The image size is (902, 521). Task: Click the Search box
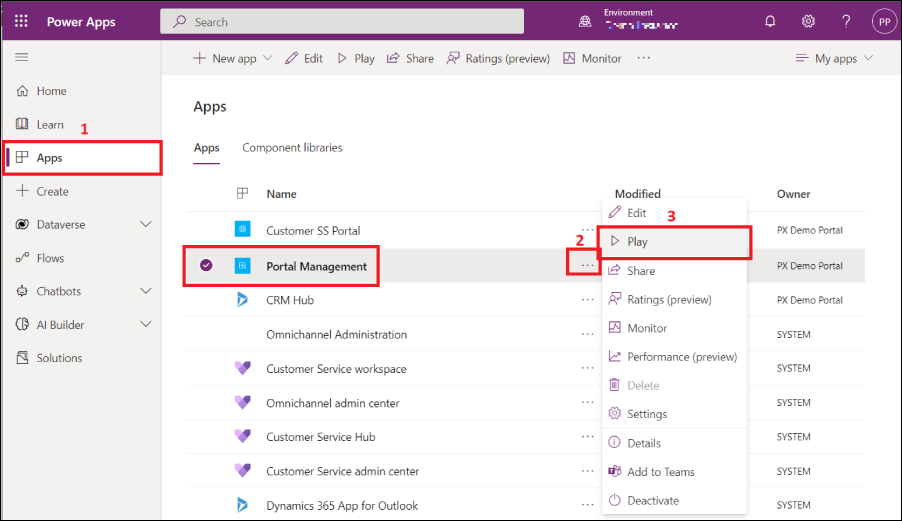point(342,22)
